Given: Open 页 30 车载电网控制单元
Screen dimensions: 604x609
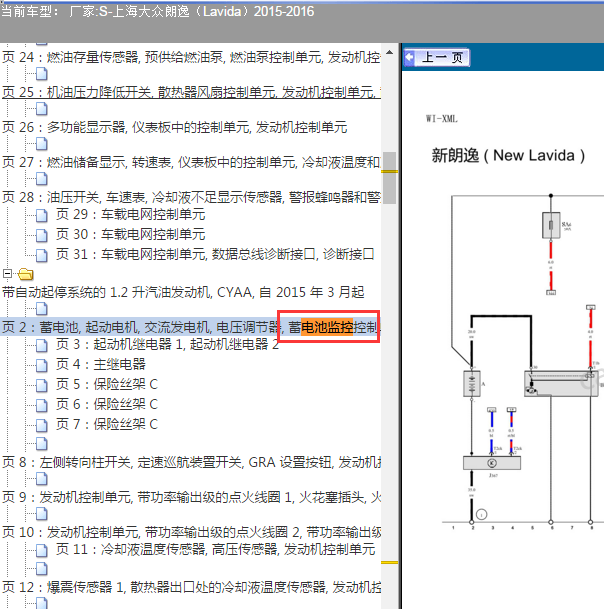Looking at the screenshot, I should point(131,234).
